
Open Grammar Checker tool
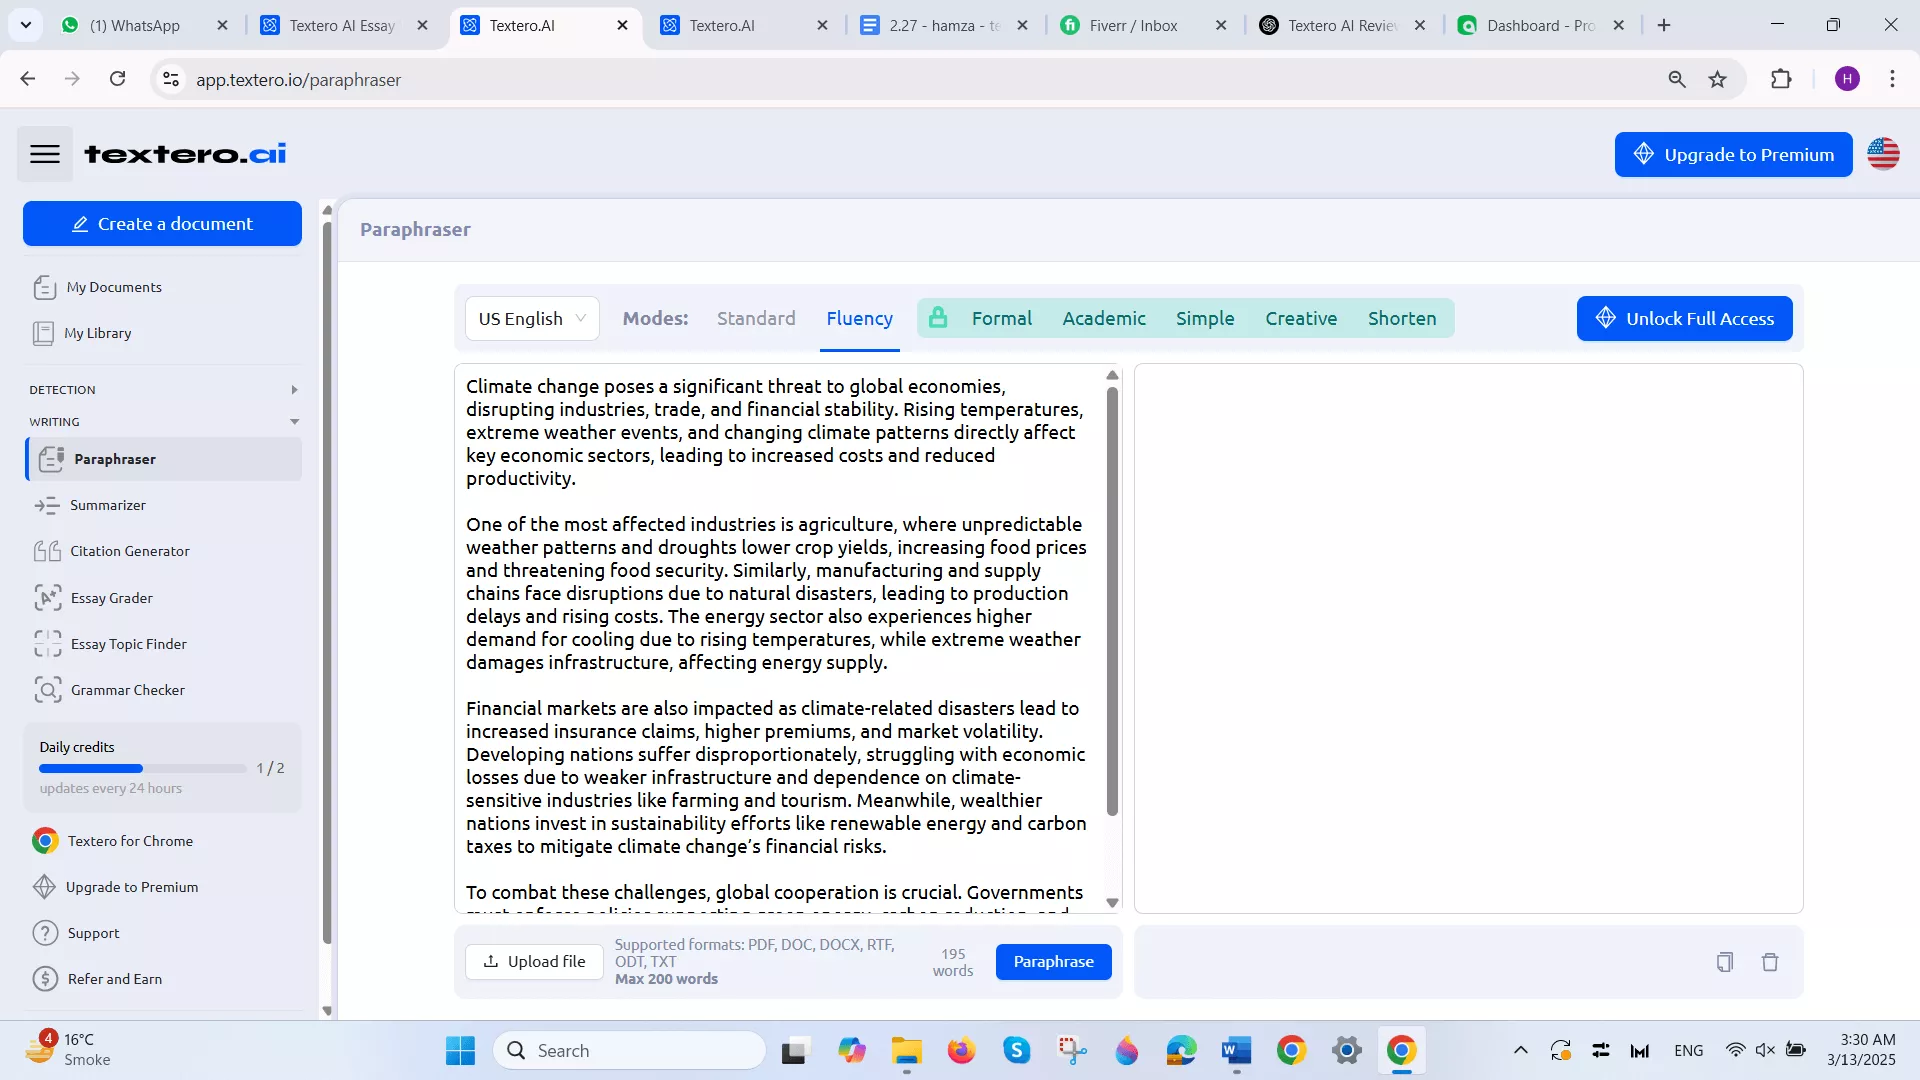(x=127, y=690)
